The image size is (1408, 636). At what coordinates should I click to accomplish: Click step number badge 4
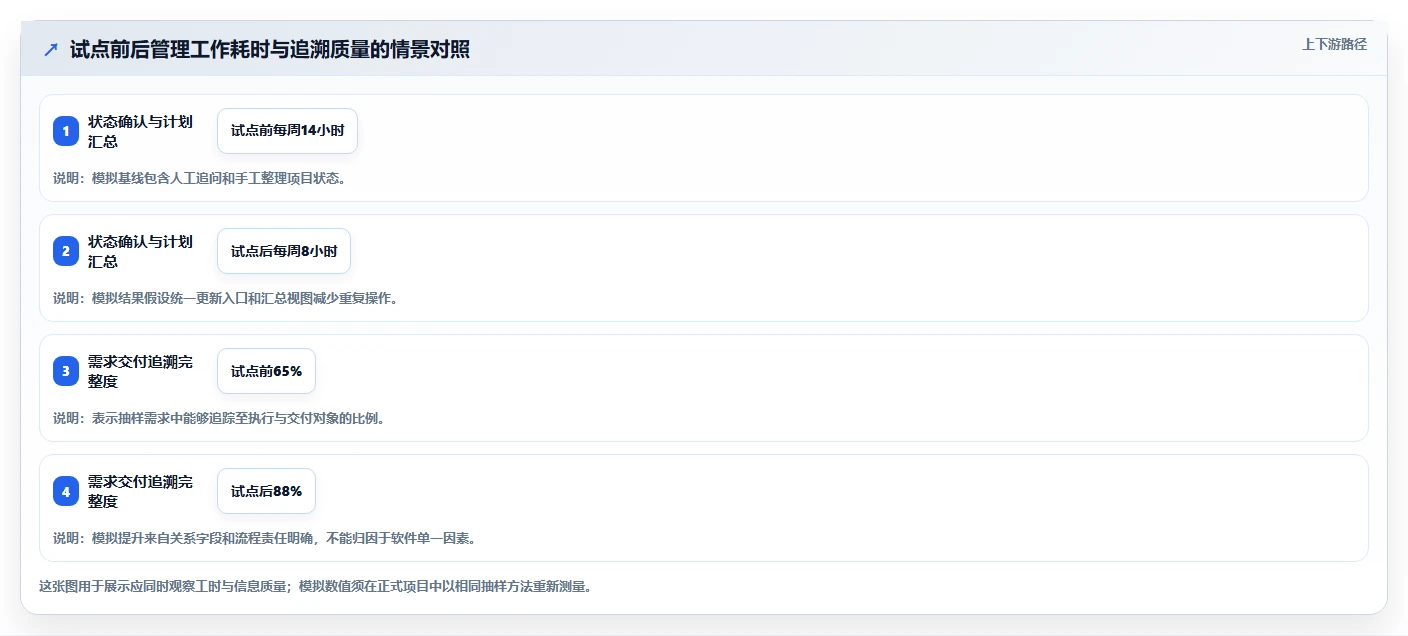[x=66, y=491]
